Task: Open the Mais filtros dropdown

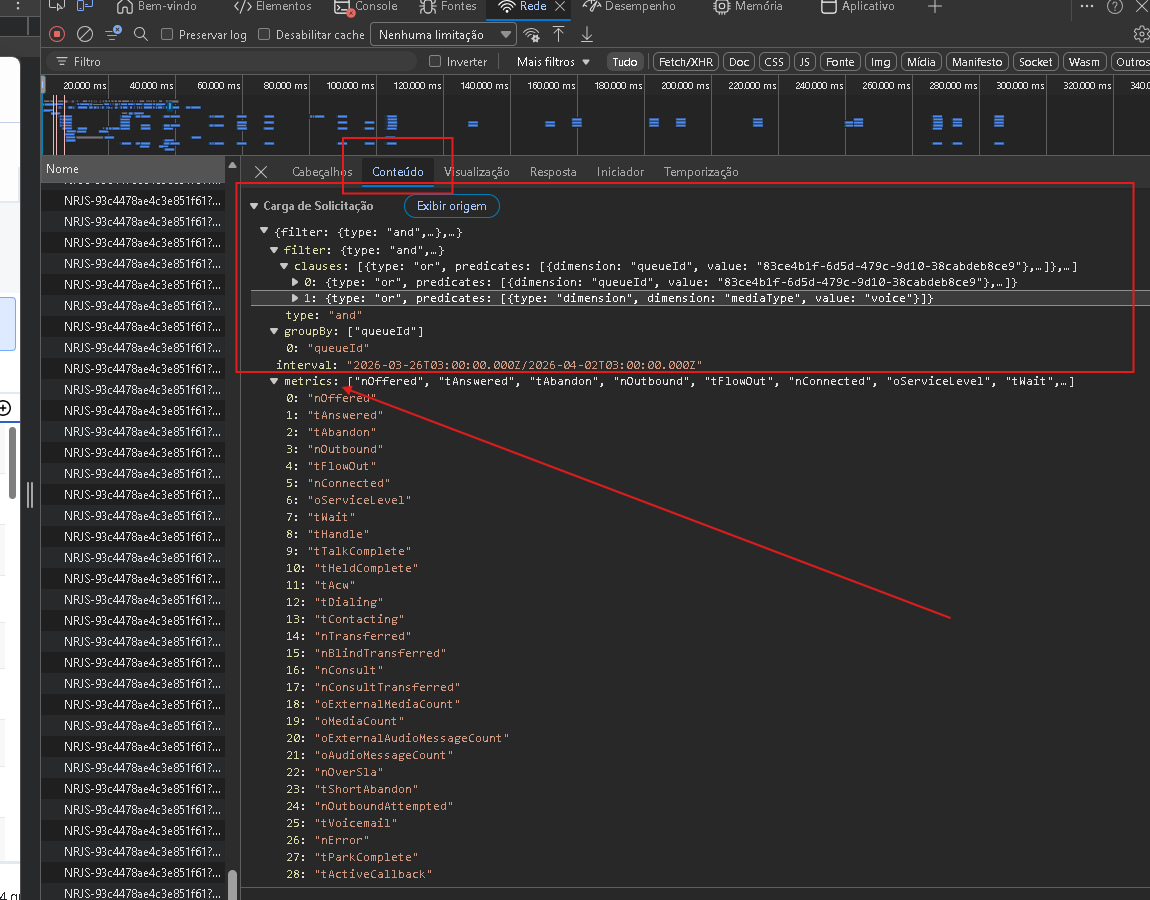Action: point(553,62)
